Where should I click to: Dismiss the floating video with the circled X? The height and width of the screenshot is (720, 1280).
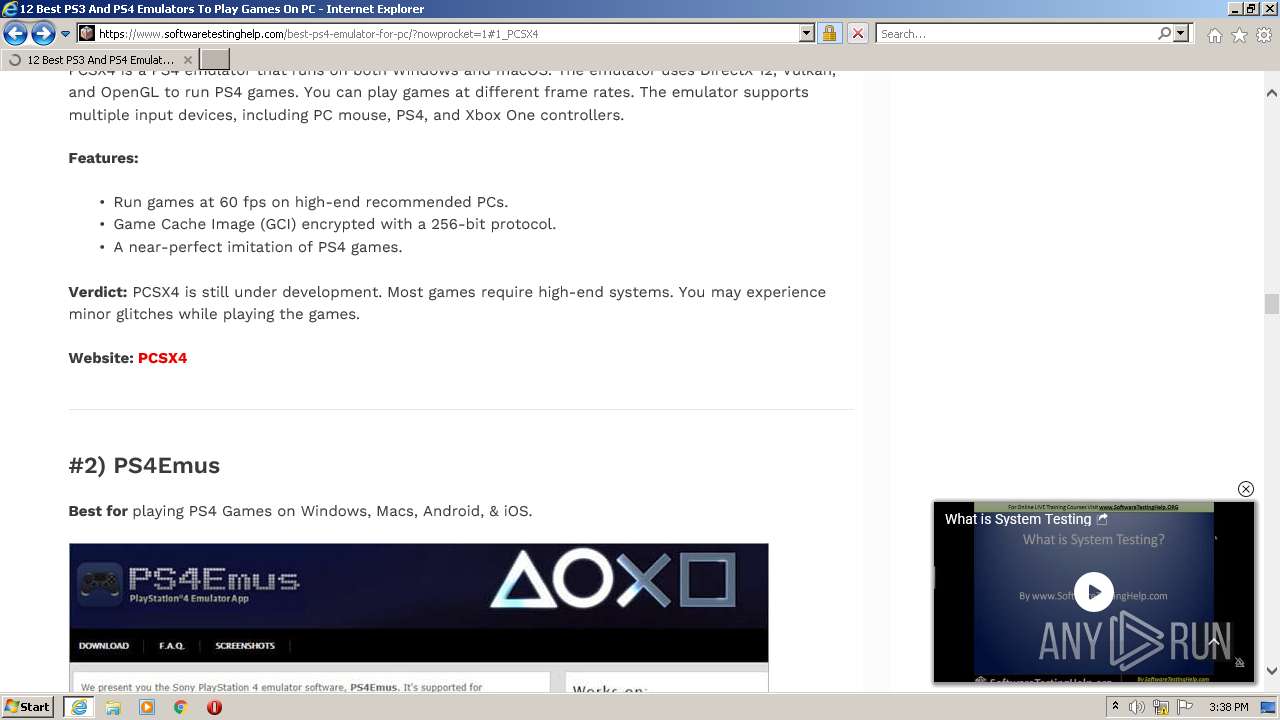click(1245, 489)
